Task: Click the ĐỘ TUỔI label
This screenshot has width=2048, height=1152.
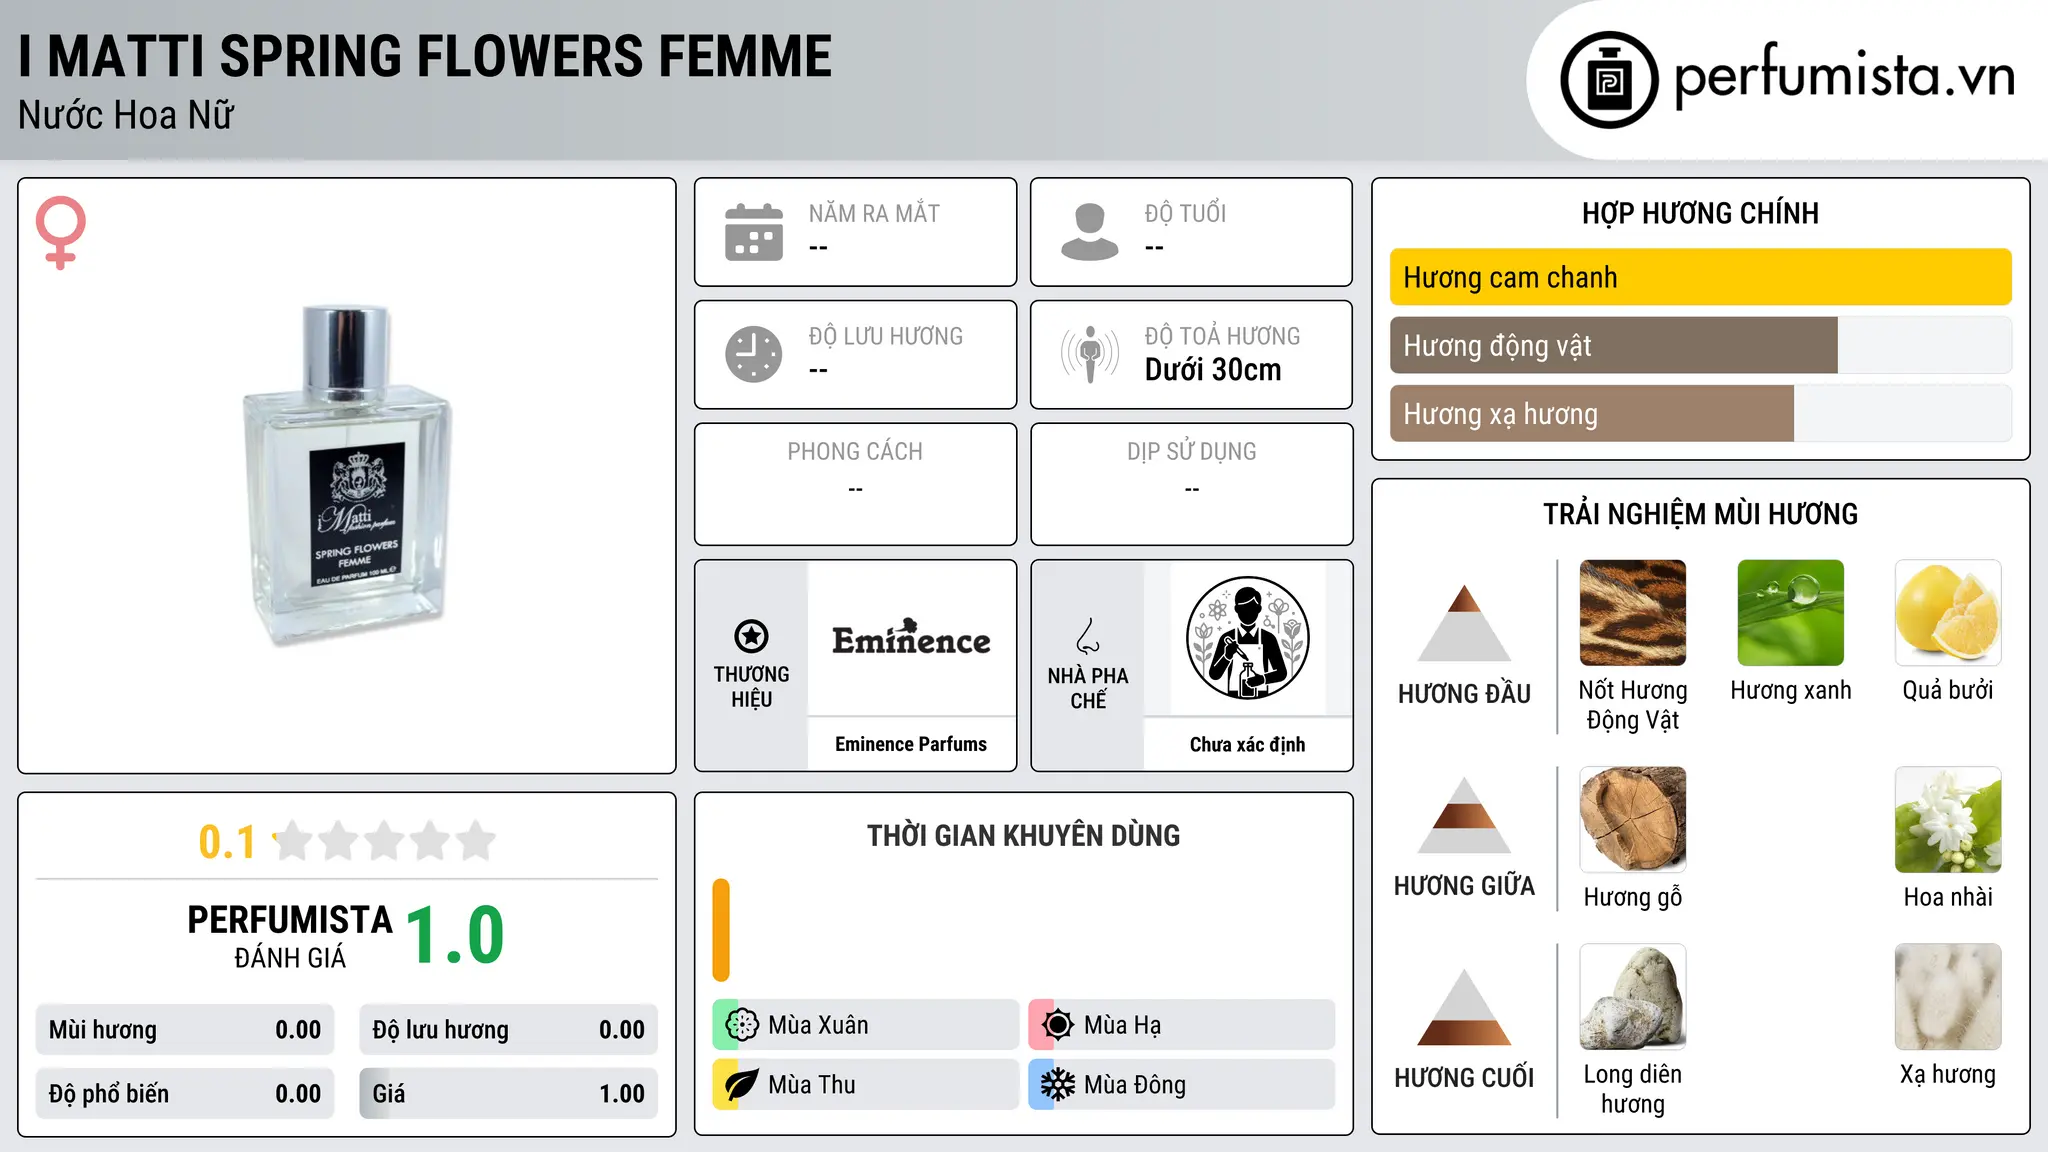Action: (1185, 213)
